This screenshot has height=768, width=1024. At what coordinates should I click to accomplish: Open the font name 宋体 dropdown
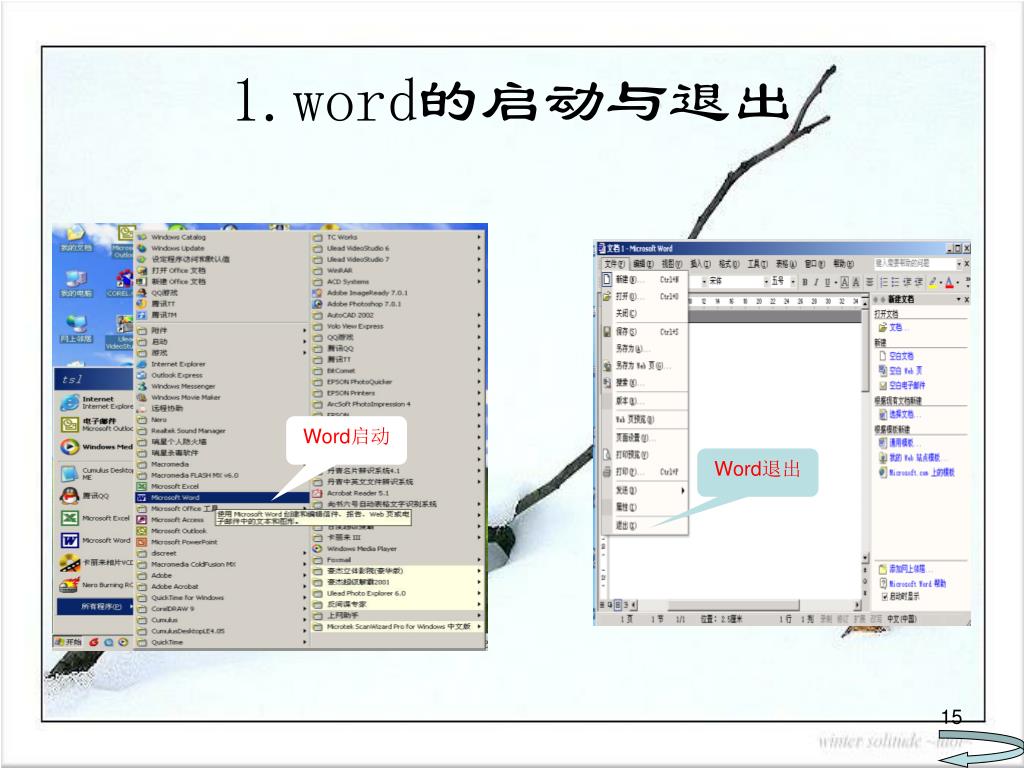click(x=766, y=281)
